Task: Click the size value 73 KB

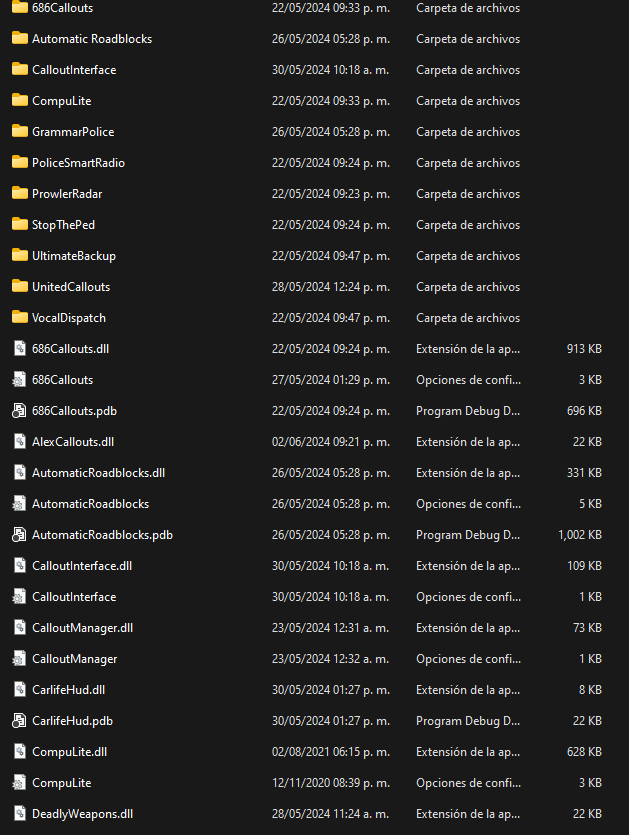Action: click(x=587, y=627)
